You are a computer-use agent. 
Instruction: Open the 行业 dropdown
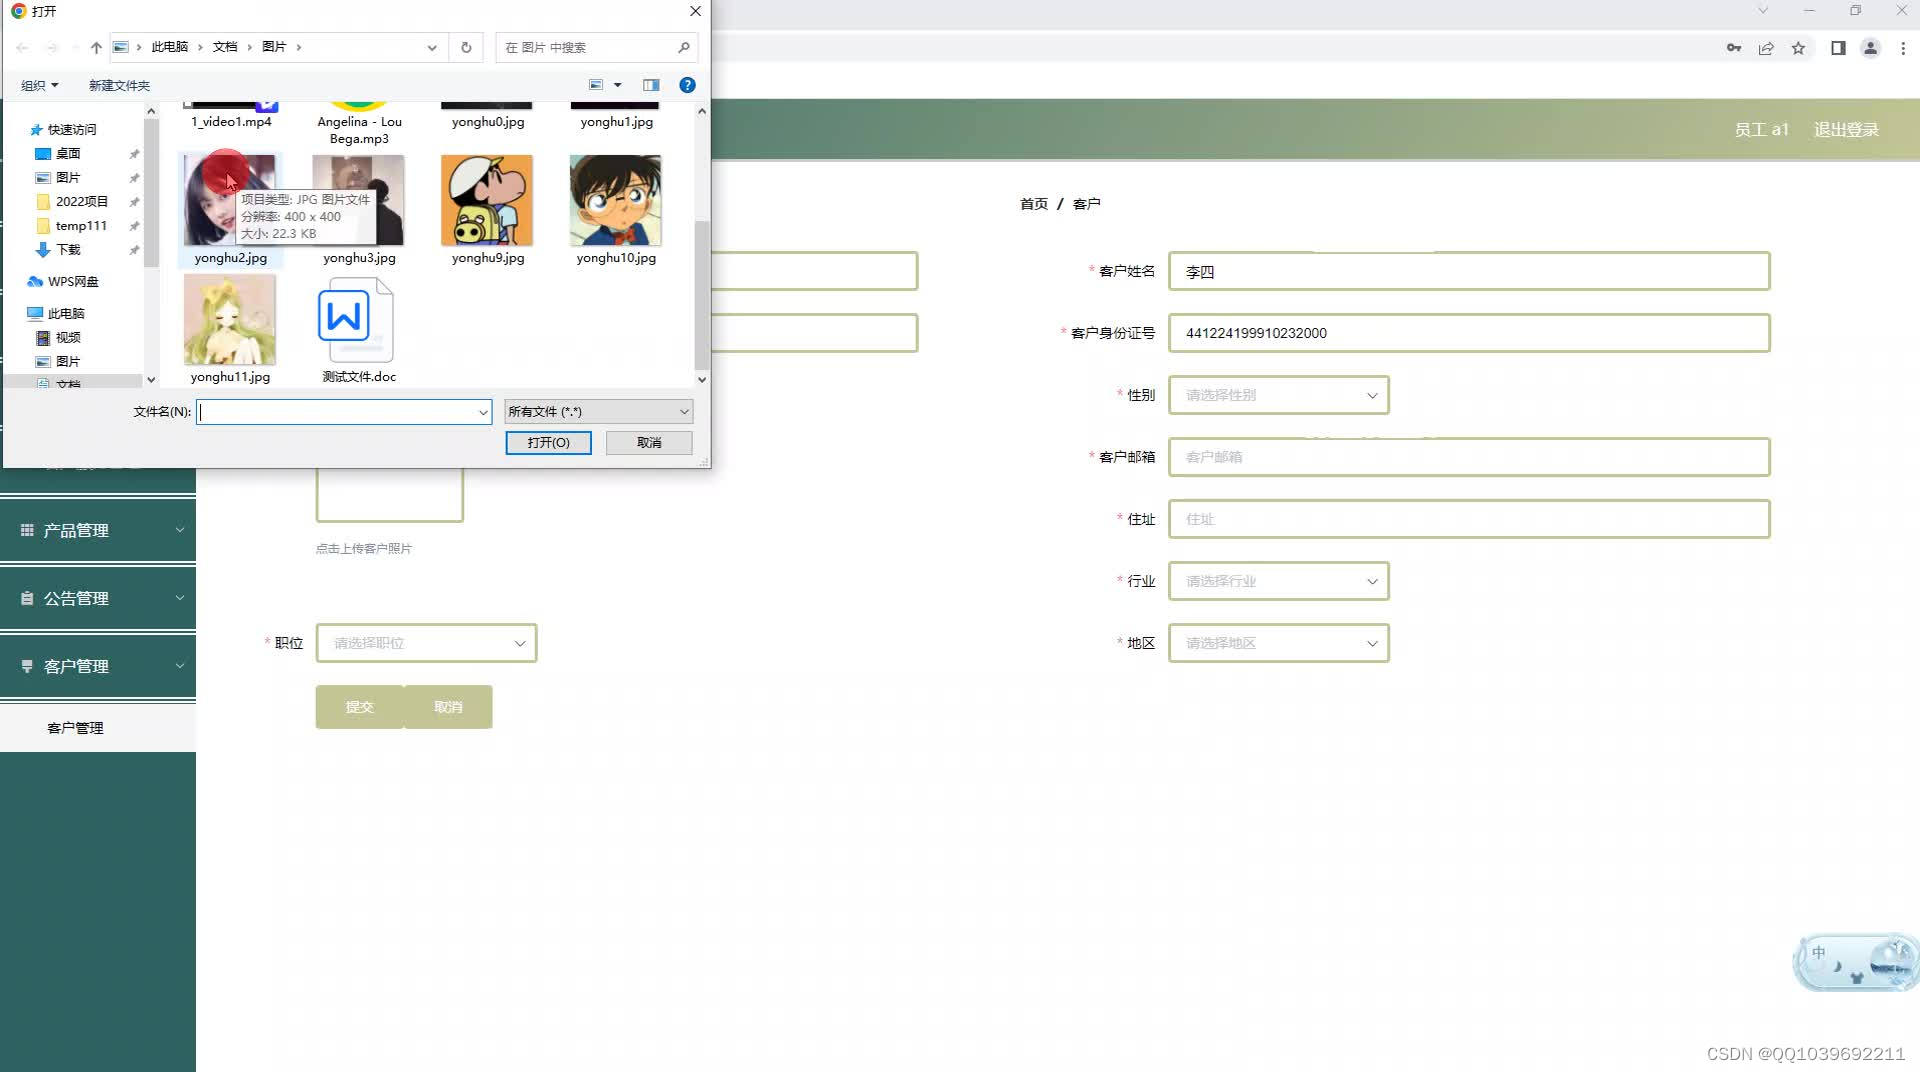click(1278, 581)
